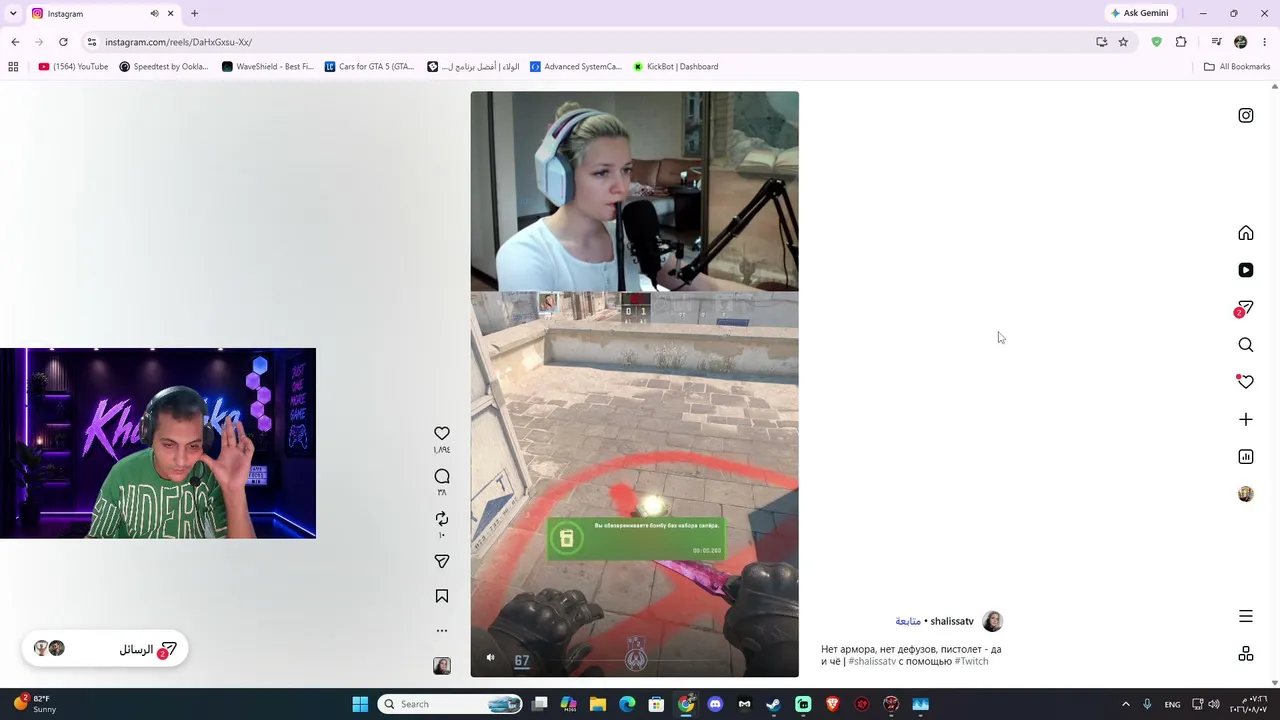Close the Instagram tab
Screen dimensions: 1280x720
click(x=171, y=13)
